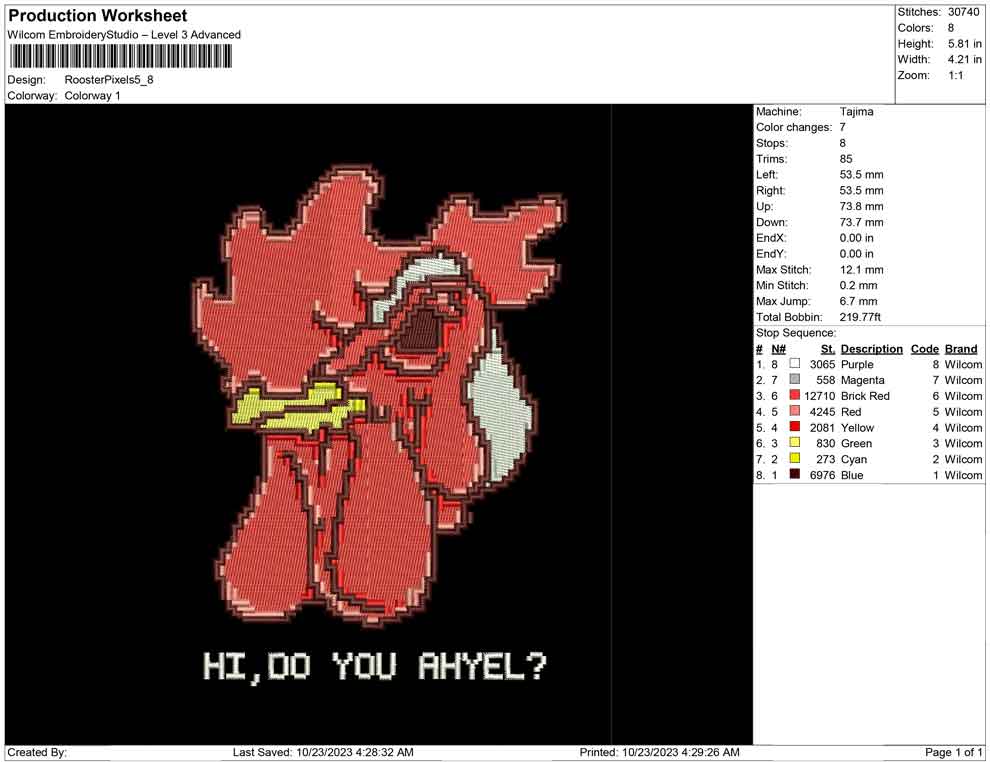
Task: Click the stitch count '4245' in the Red row
Action: click(823, 412)
